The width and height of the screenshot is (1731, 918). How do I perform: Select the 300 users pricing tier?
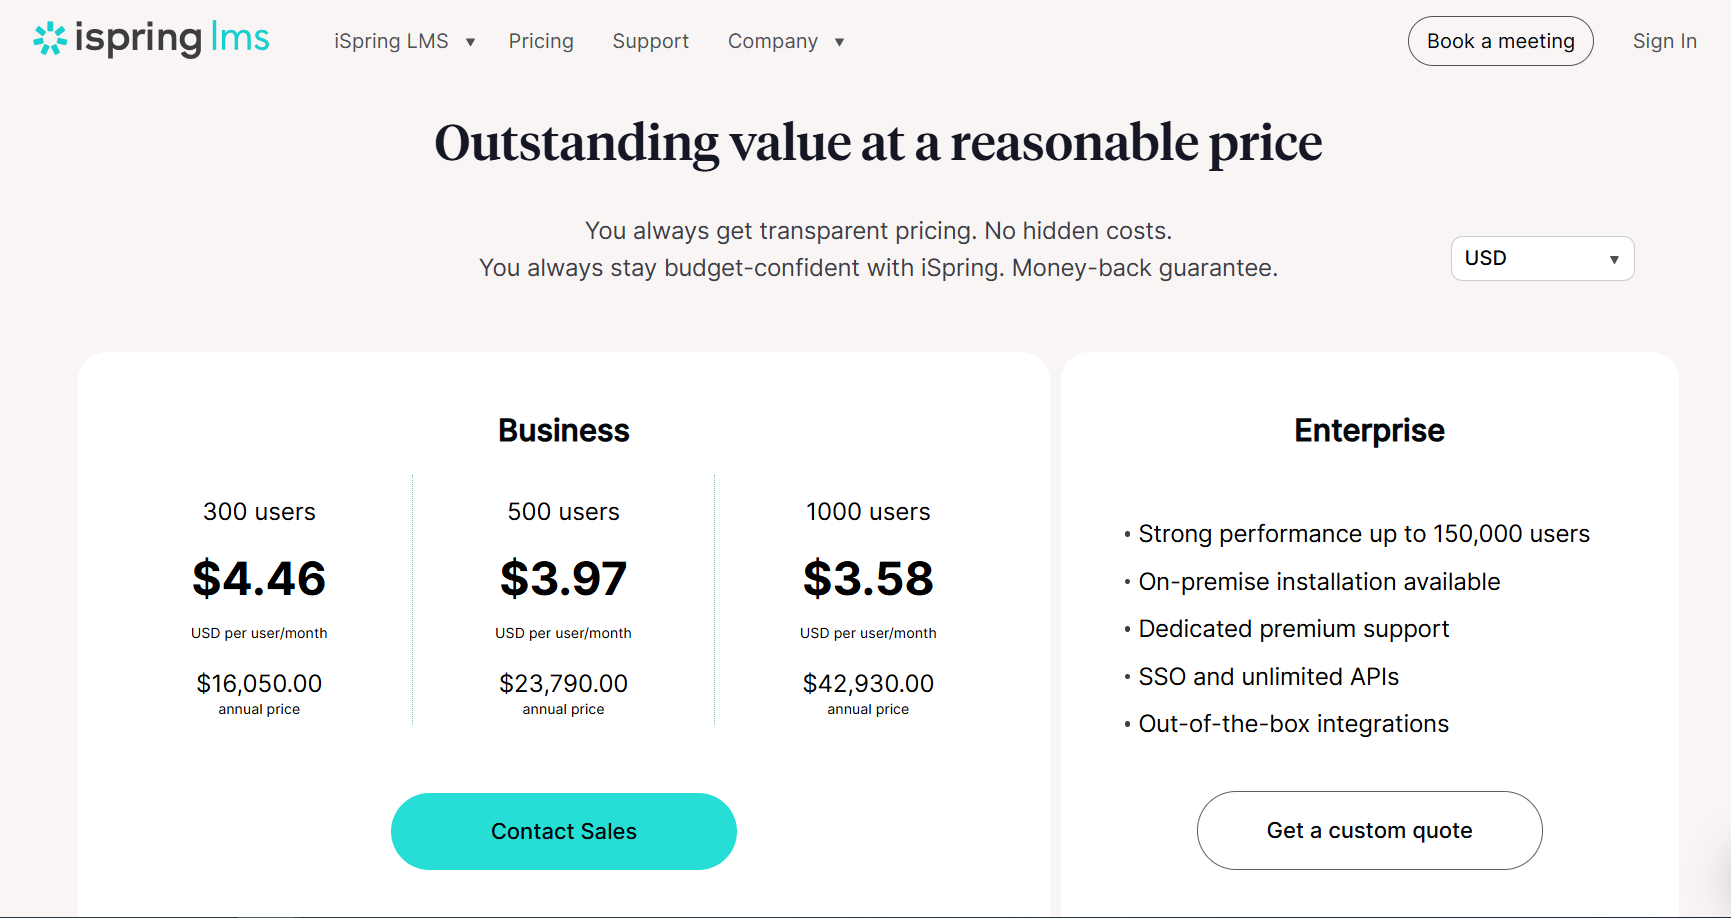(x=259, y=511)
